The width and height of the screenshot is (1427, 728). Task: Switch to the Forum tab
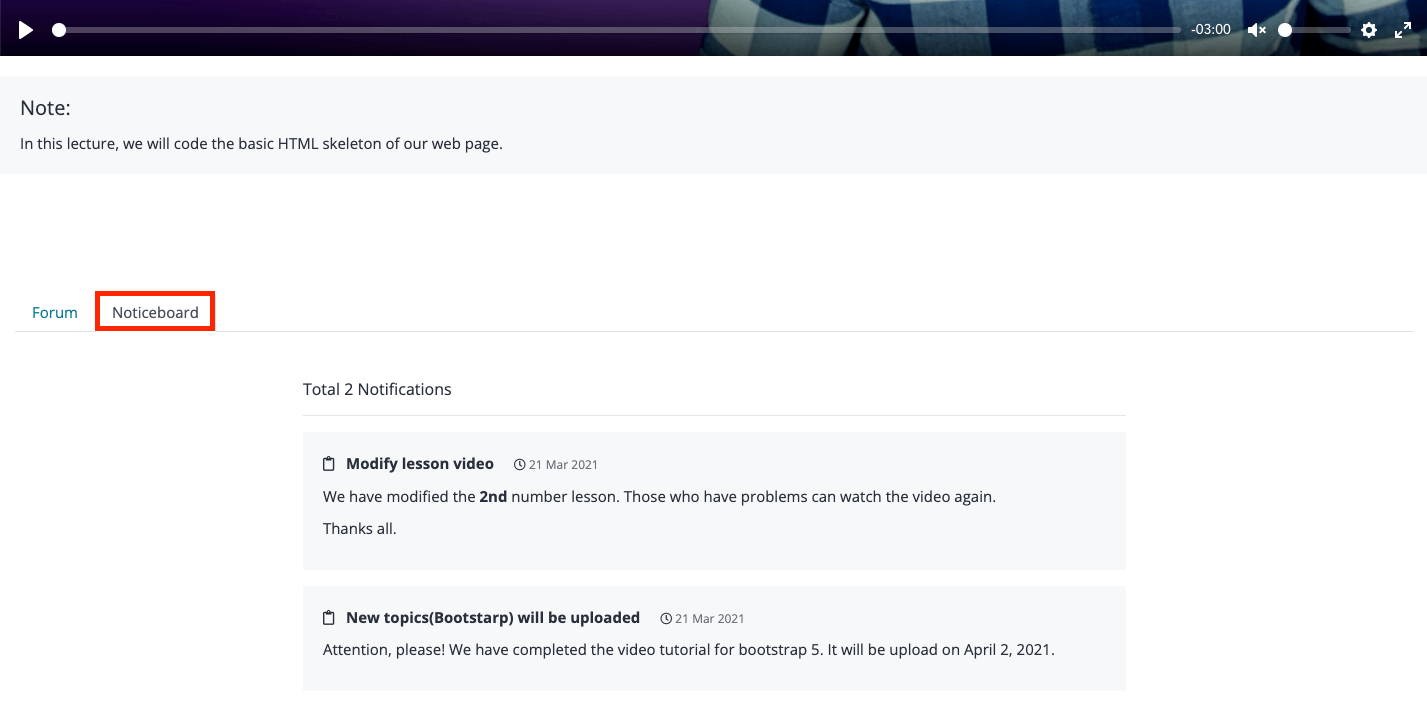pyautogui.click(x=55, y=312)
